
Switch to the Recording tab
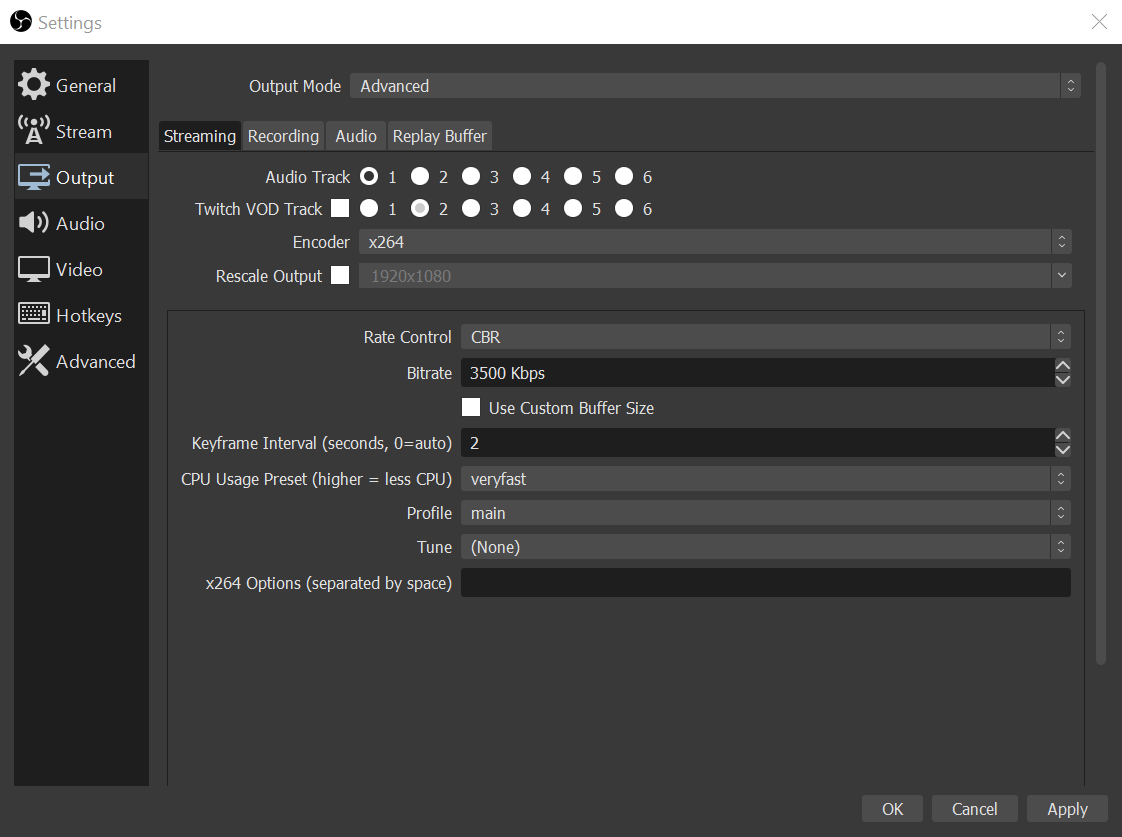[283, 136]
